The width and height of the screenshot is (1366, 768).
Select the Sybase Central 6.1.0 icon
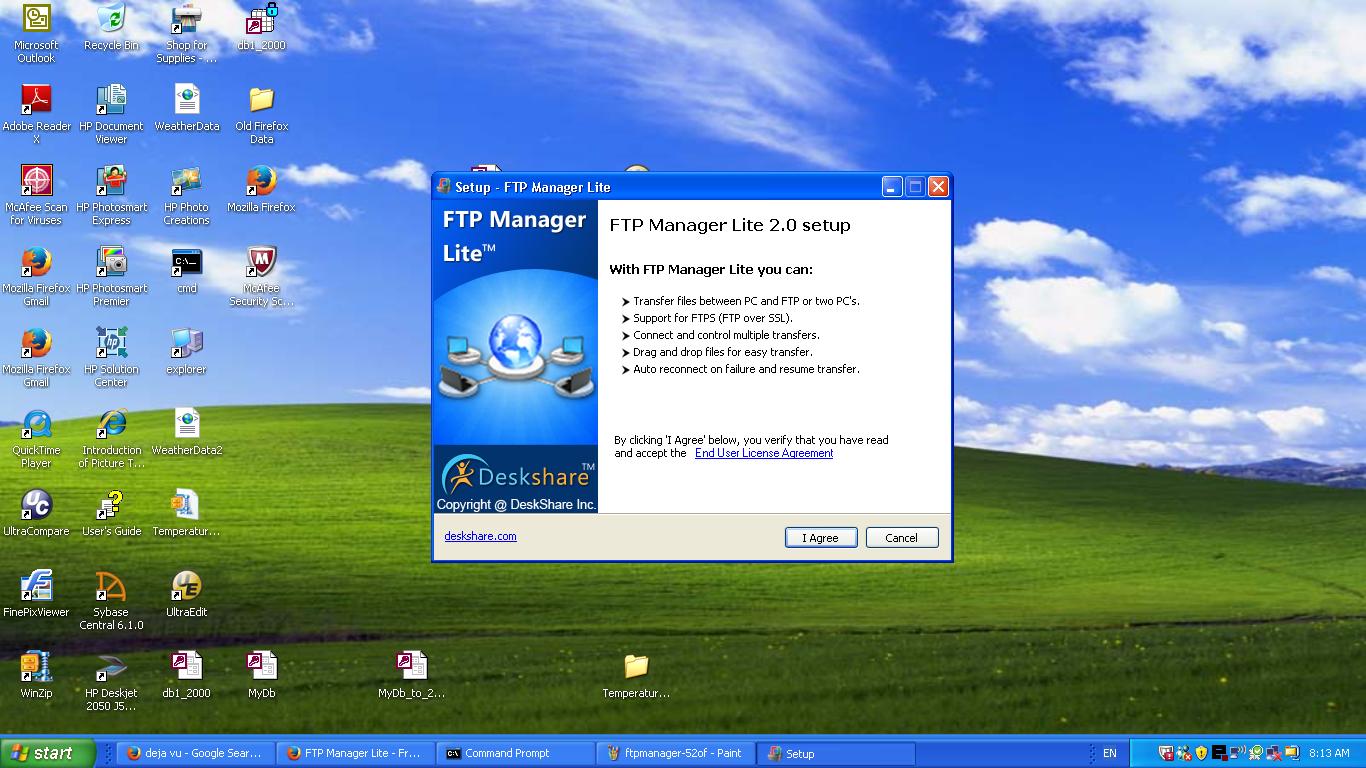(111, 587)
